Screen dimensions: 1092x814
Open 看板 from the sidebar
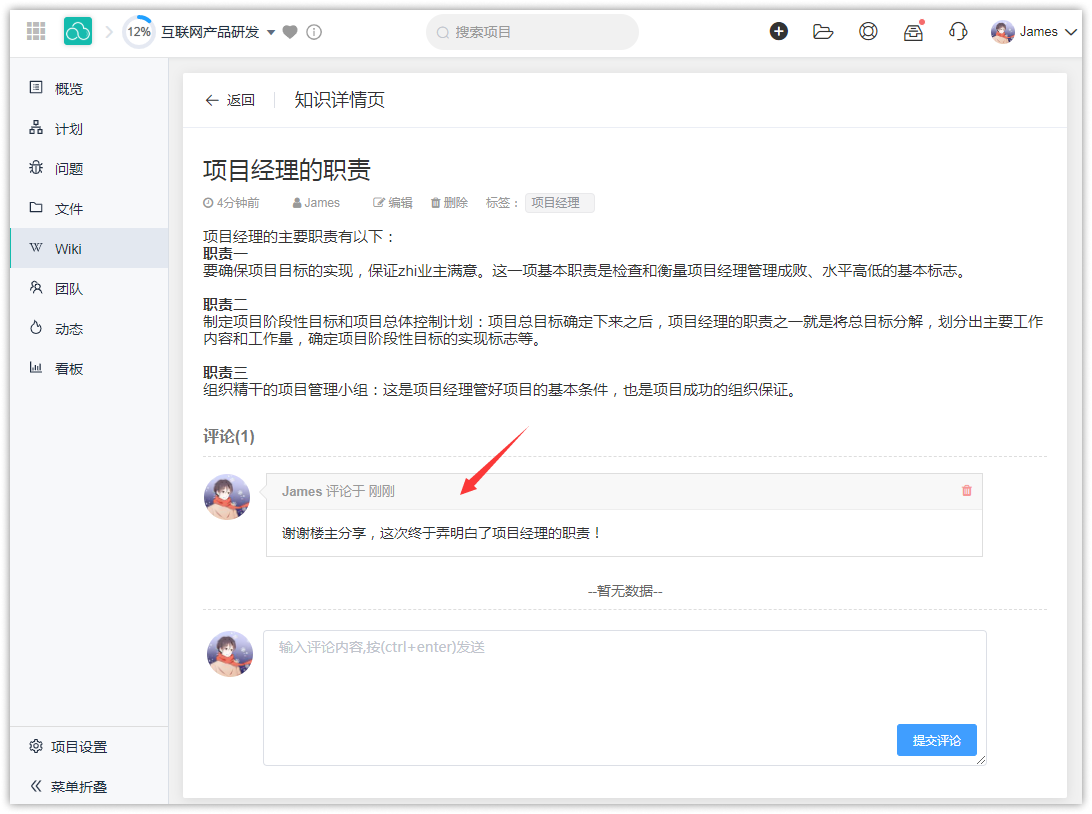69,368
